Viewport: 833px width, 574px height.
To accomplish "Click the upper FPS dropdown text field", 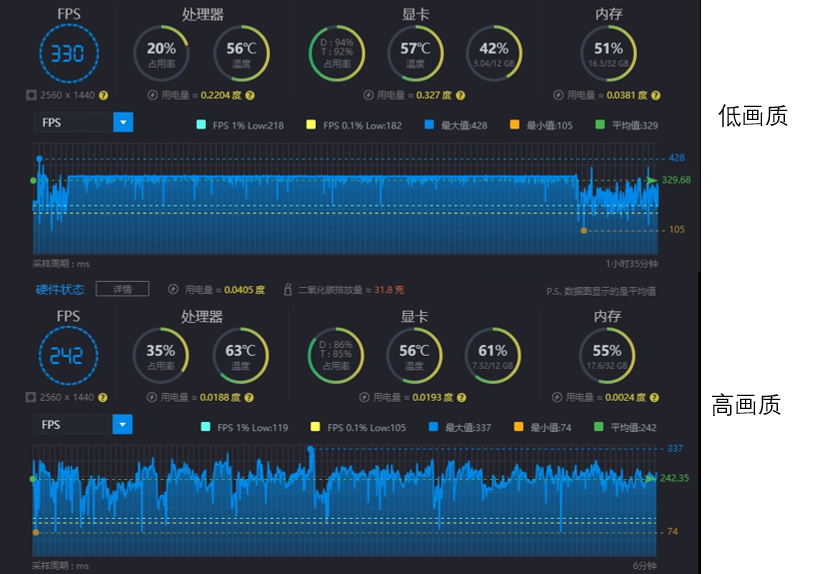I will coord(74,123).
